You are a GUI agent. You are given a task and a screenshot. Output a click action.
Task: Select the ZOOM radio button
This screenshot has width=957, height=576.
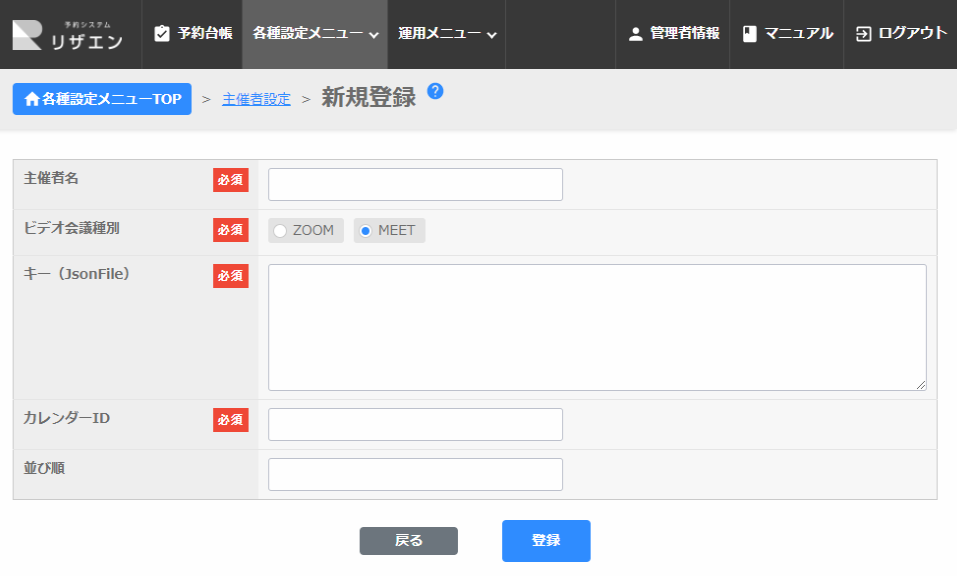[x=280, y=231]
